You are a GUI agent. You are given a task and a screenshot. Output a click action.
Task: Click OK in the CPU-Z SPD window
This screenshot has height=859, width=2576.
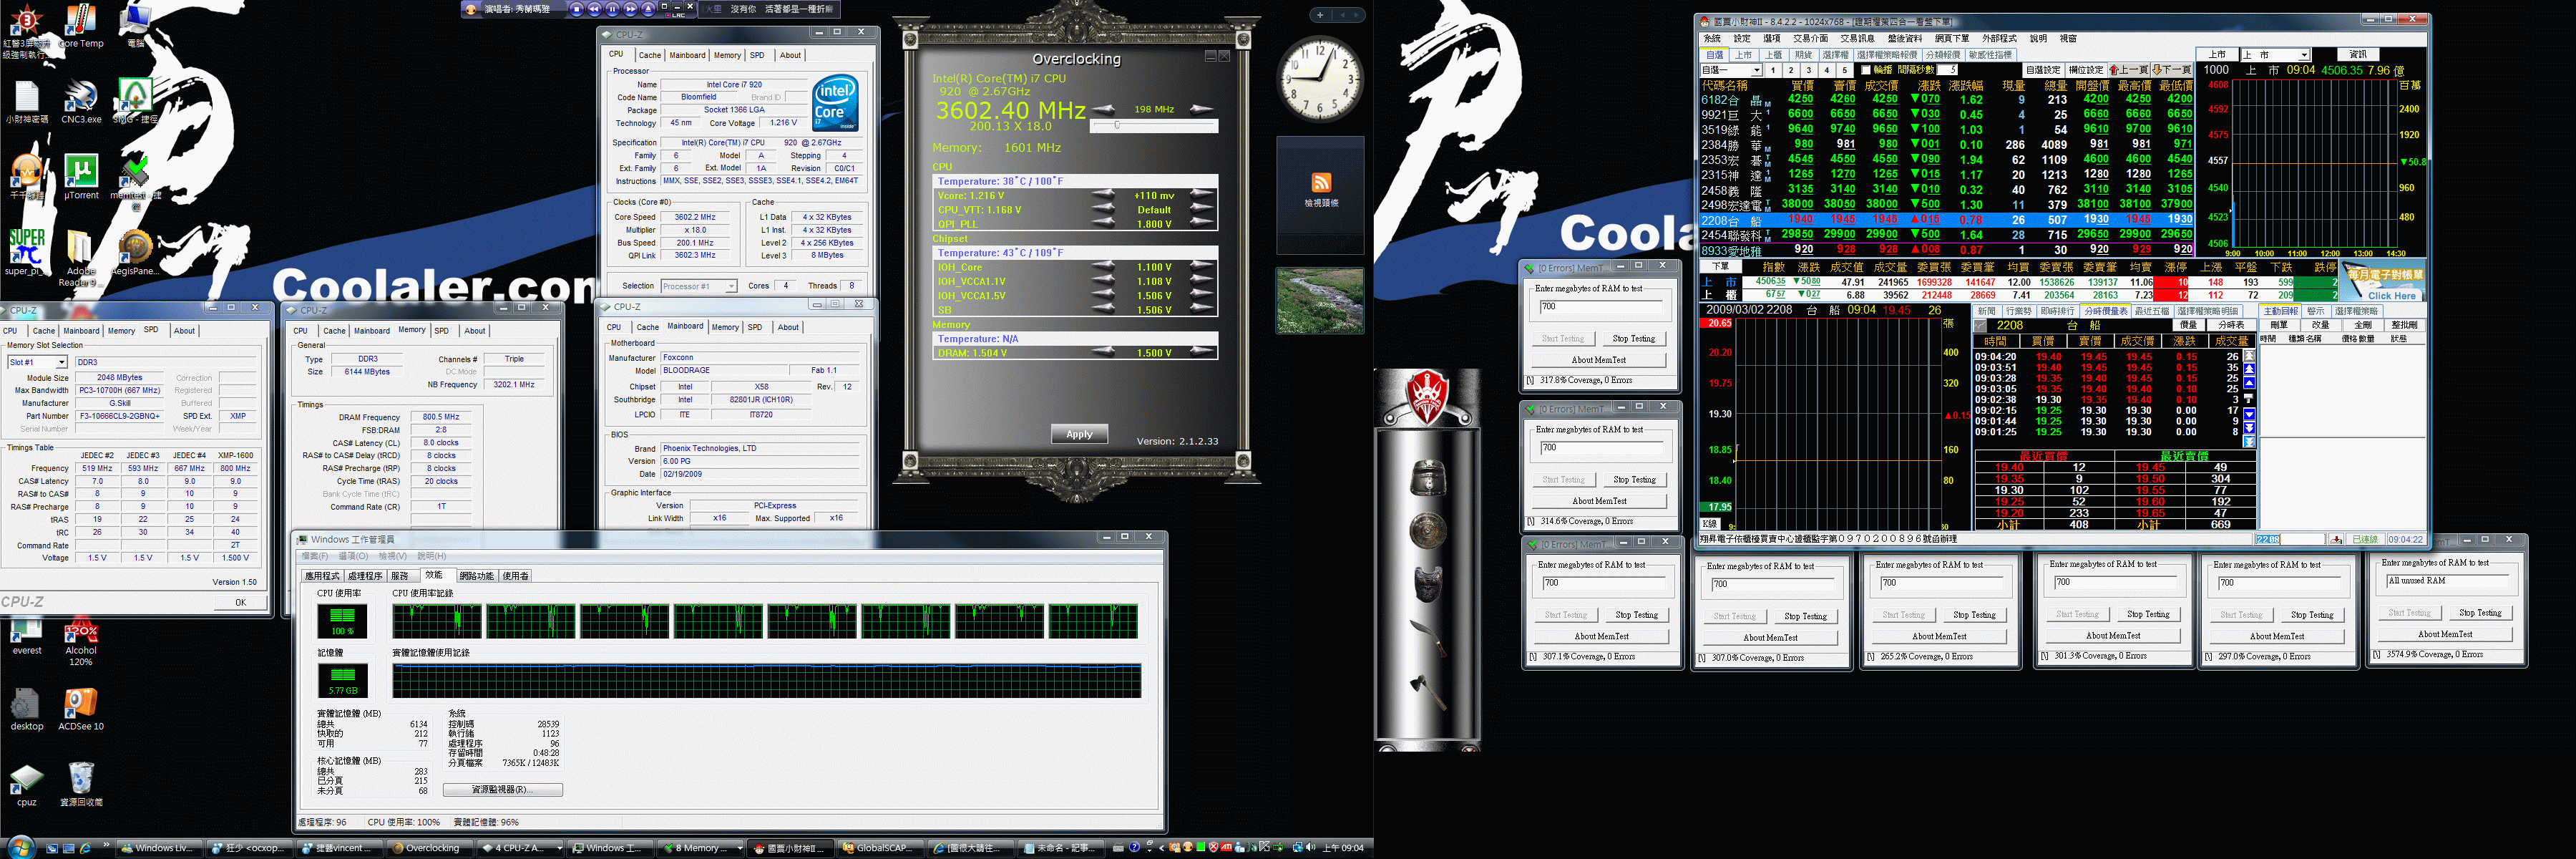(240, 602)
